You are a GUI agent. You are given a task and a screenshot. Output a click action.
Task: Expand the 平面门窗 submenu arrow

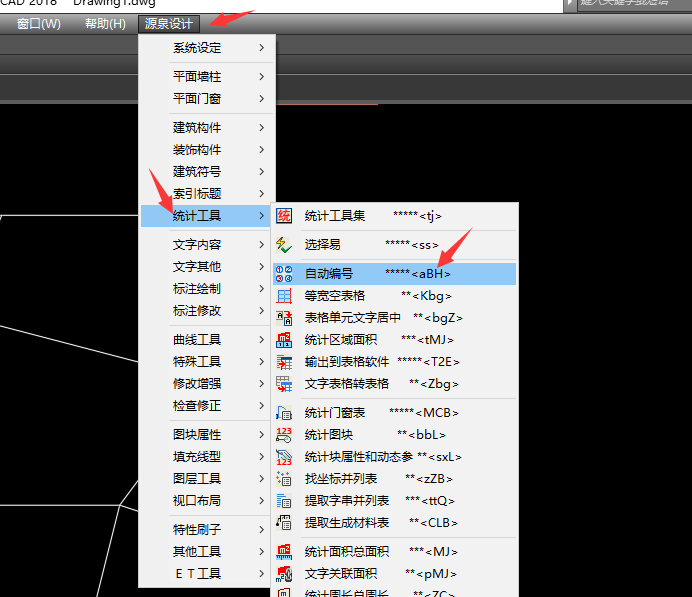262,98
